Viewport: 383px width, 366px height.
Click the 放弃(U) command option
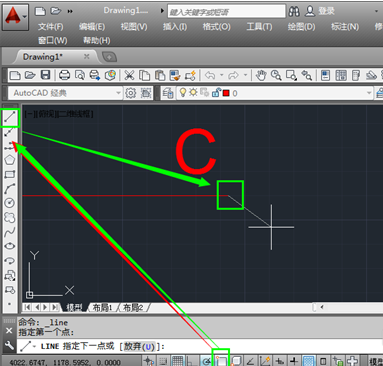[x=139, y=347]
